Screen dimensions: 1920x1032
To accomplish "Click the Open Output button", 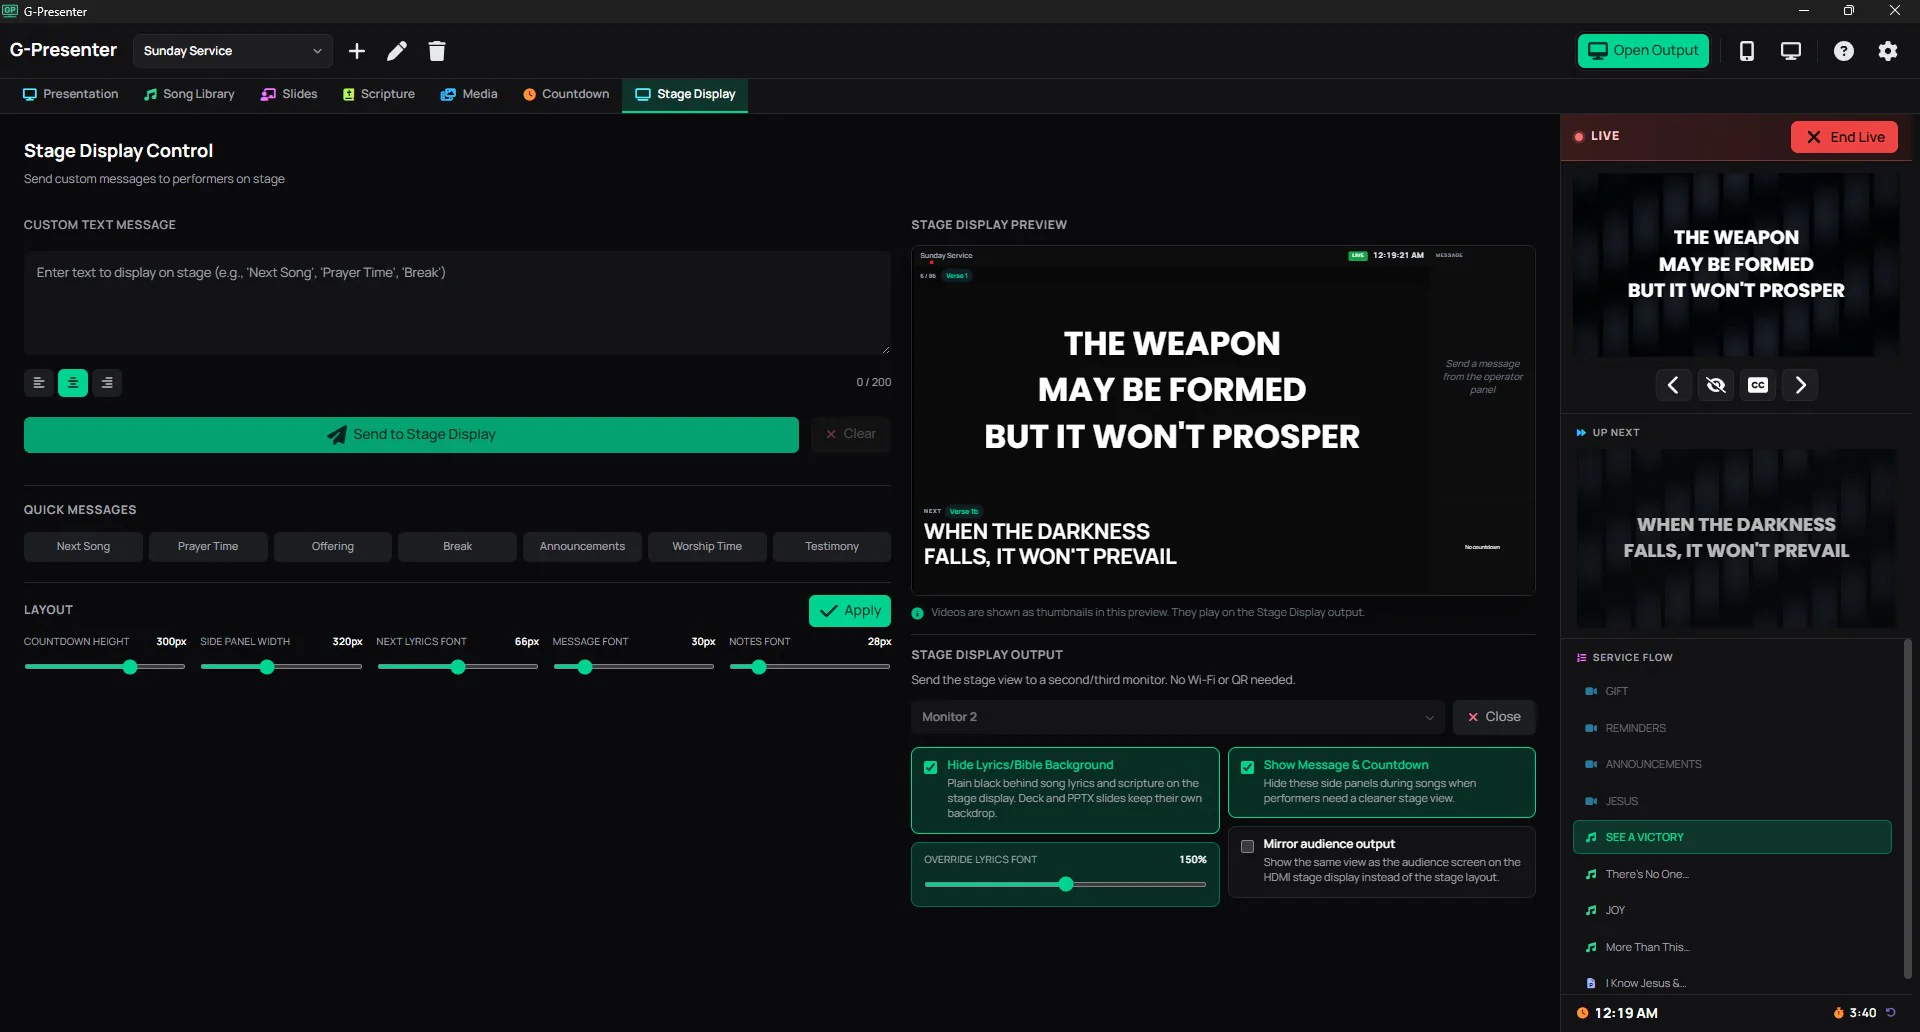I will tap(1643, 51).
